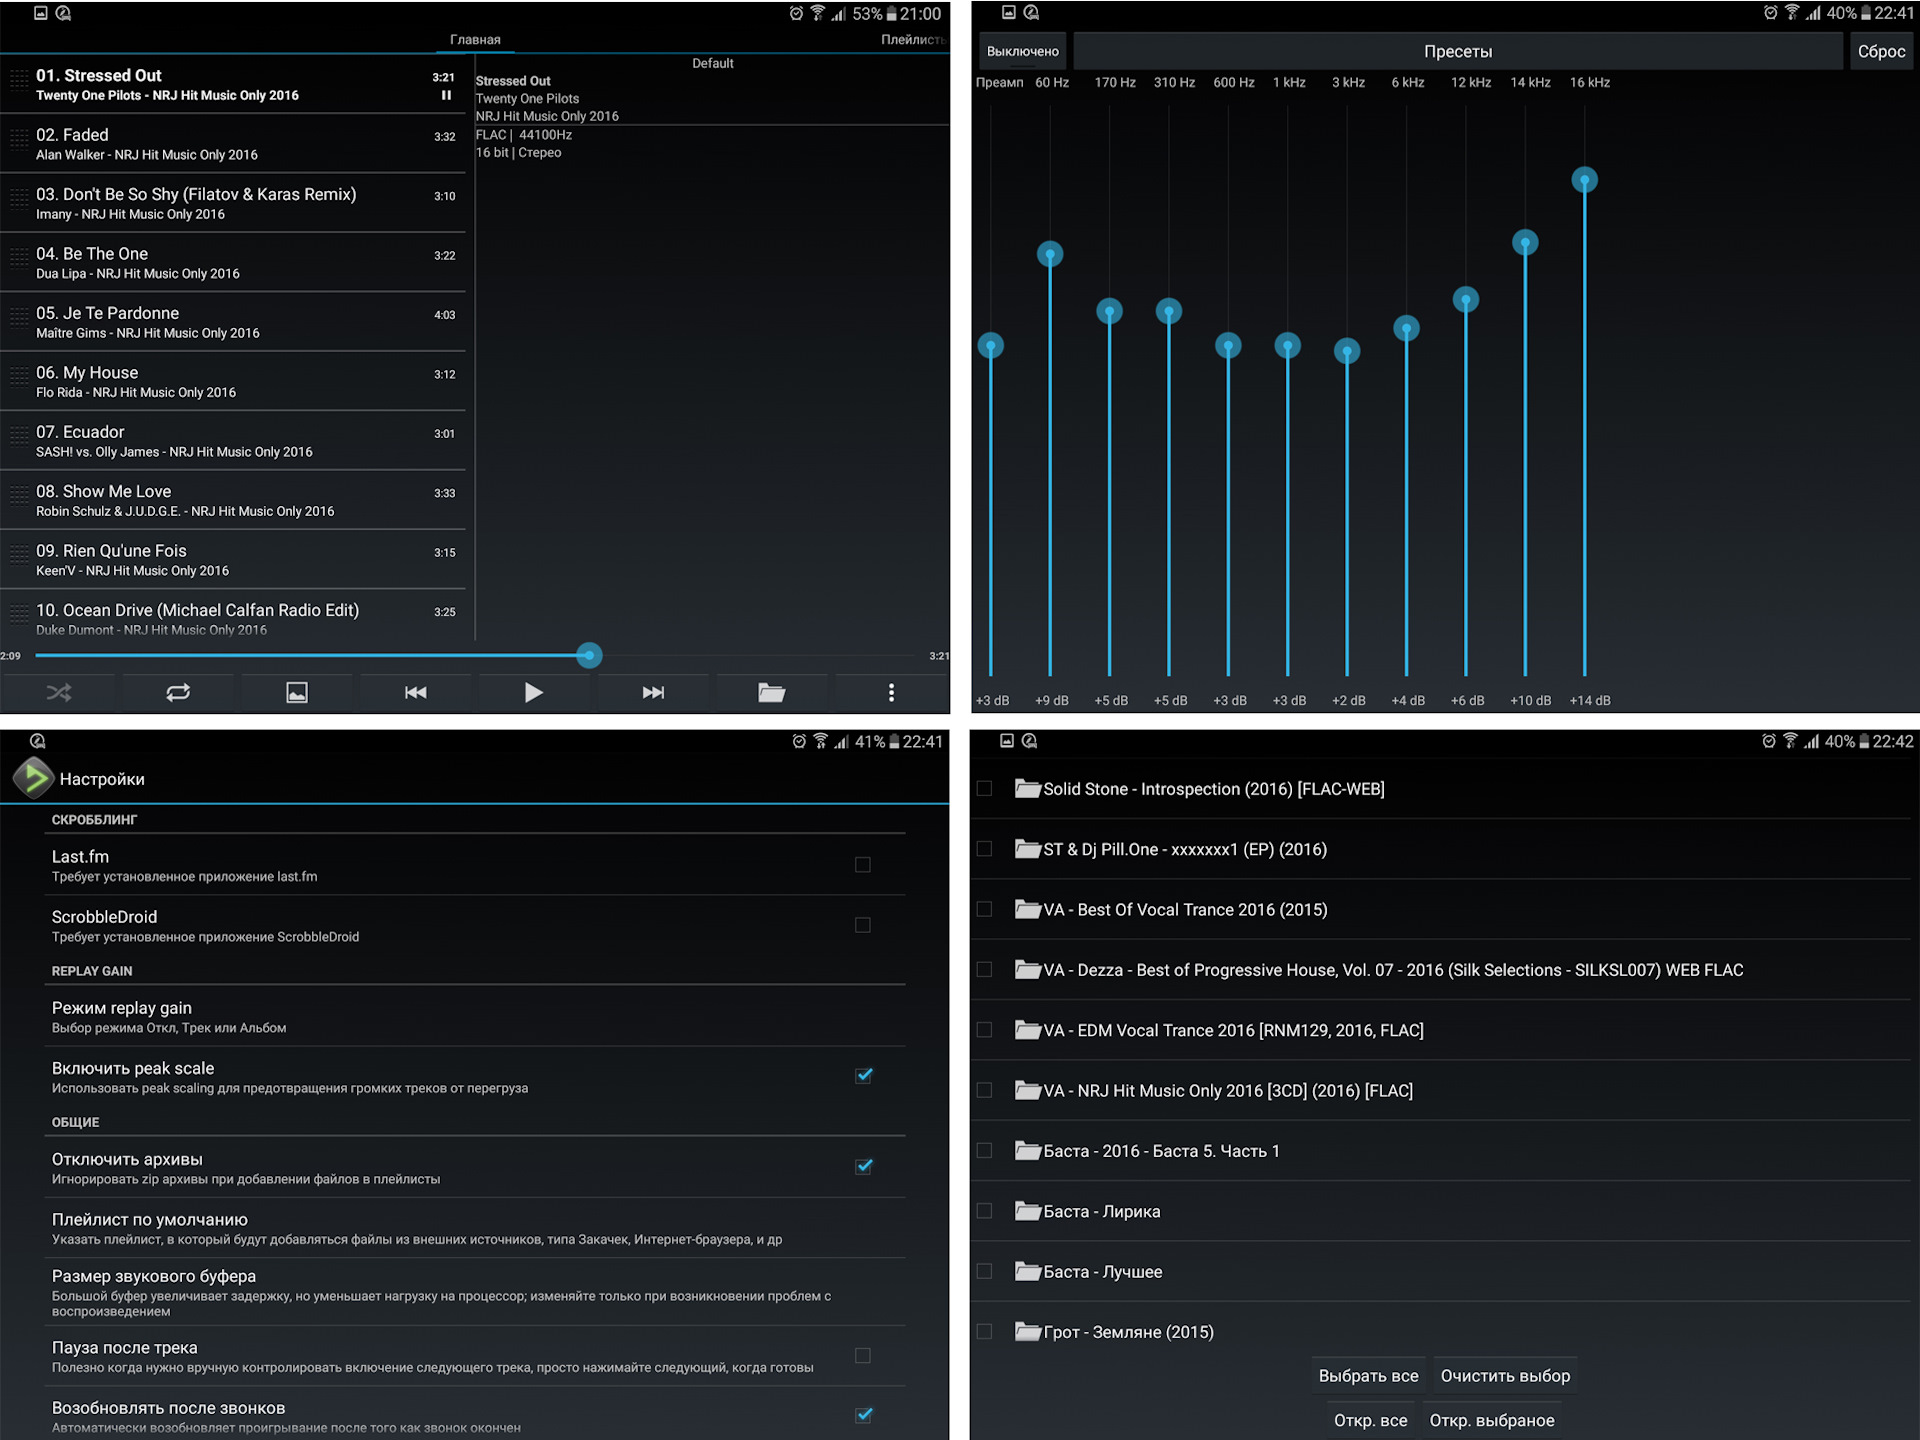Open Режим replay gain mode selector
The width and height of the screenshot is (1920, 1440).
pos(476,1017)
